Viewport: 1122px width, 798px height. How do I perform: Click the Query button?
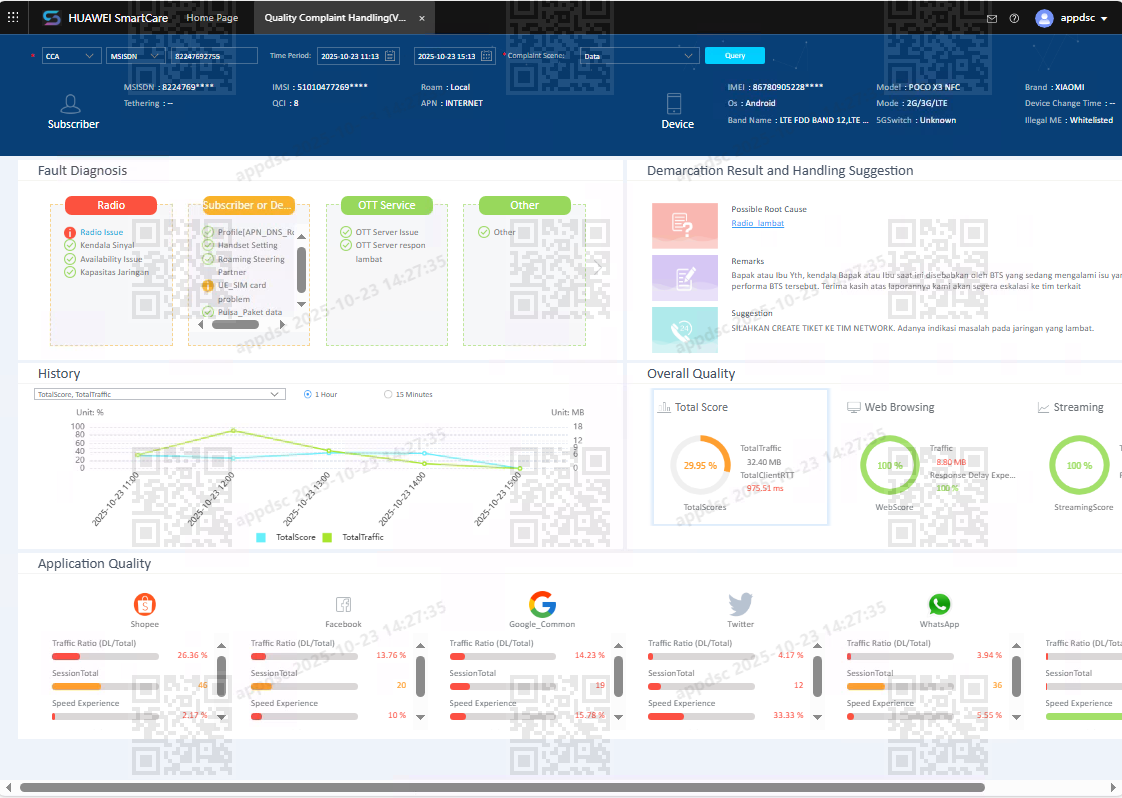[735, 56]
